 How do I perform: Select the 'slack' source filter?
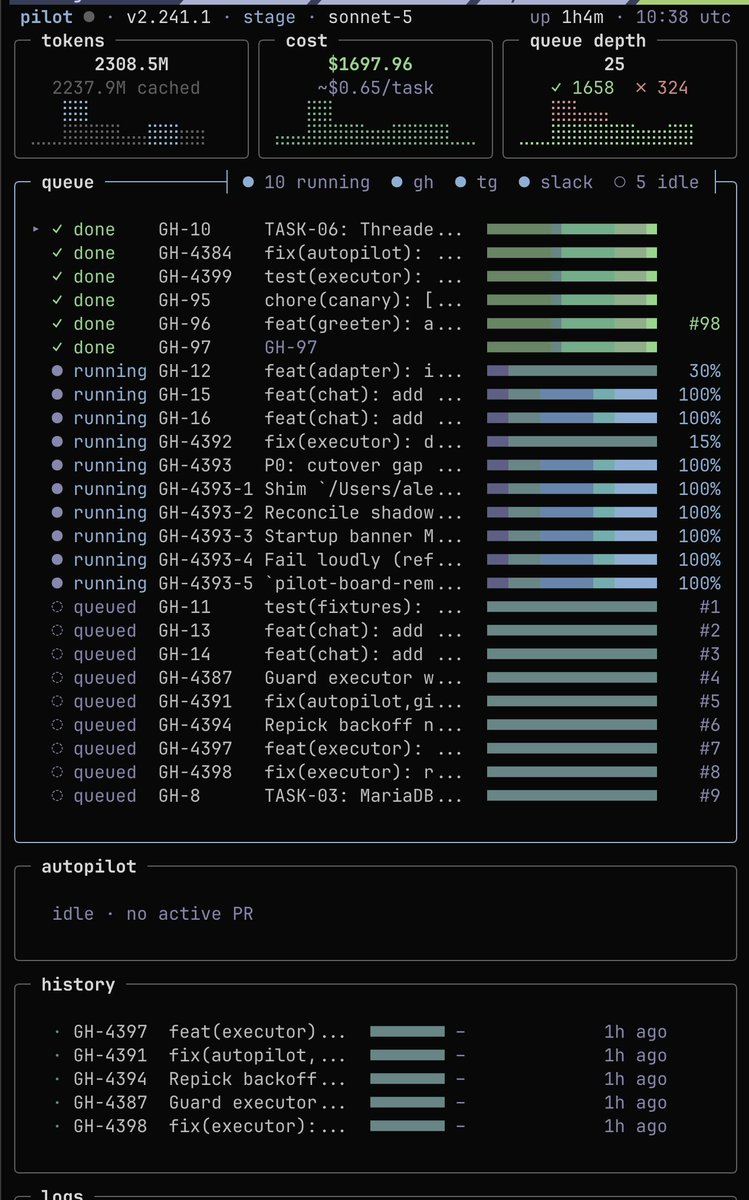click(x=556, y=182)
